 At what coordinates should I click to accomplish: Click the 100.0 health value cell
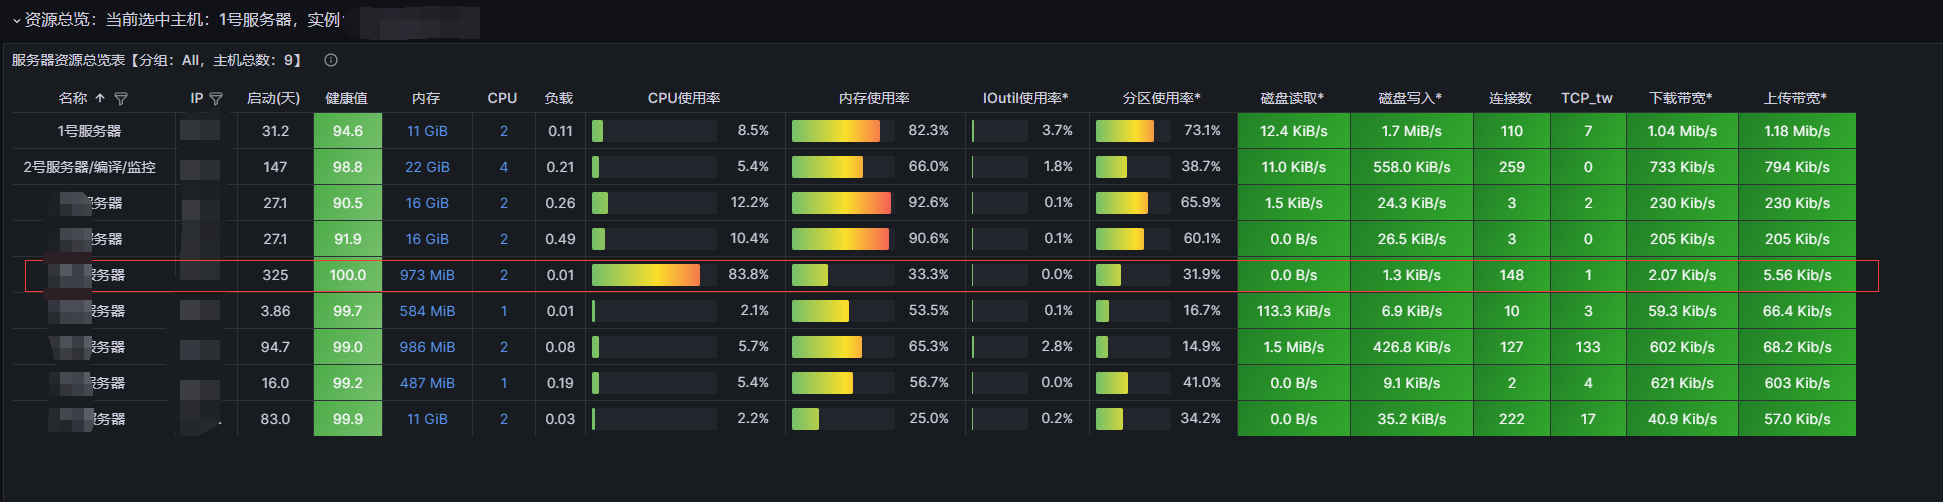348,275
